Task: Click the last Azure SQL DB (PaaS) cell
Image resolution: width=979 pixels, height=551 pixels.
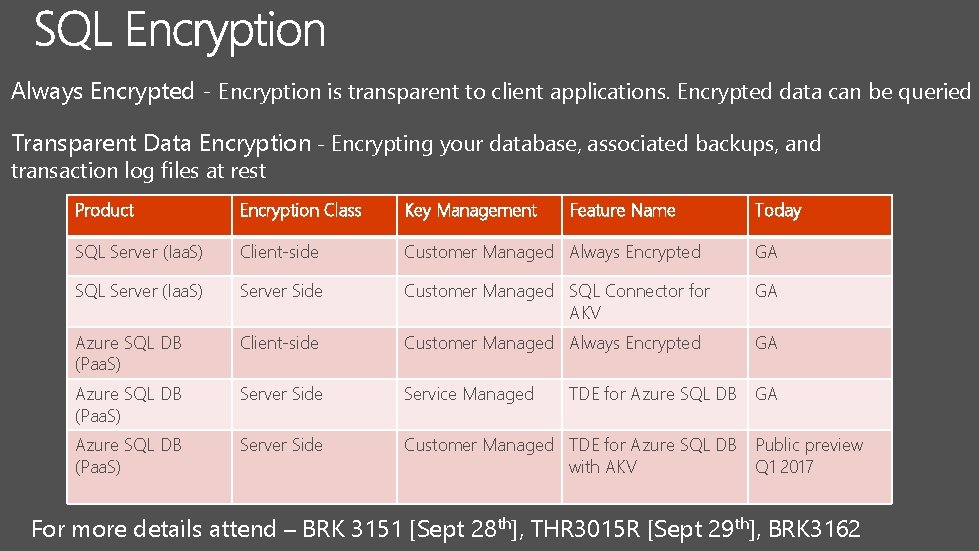Action: coord(149,467)
